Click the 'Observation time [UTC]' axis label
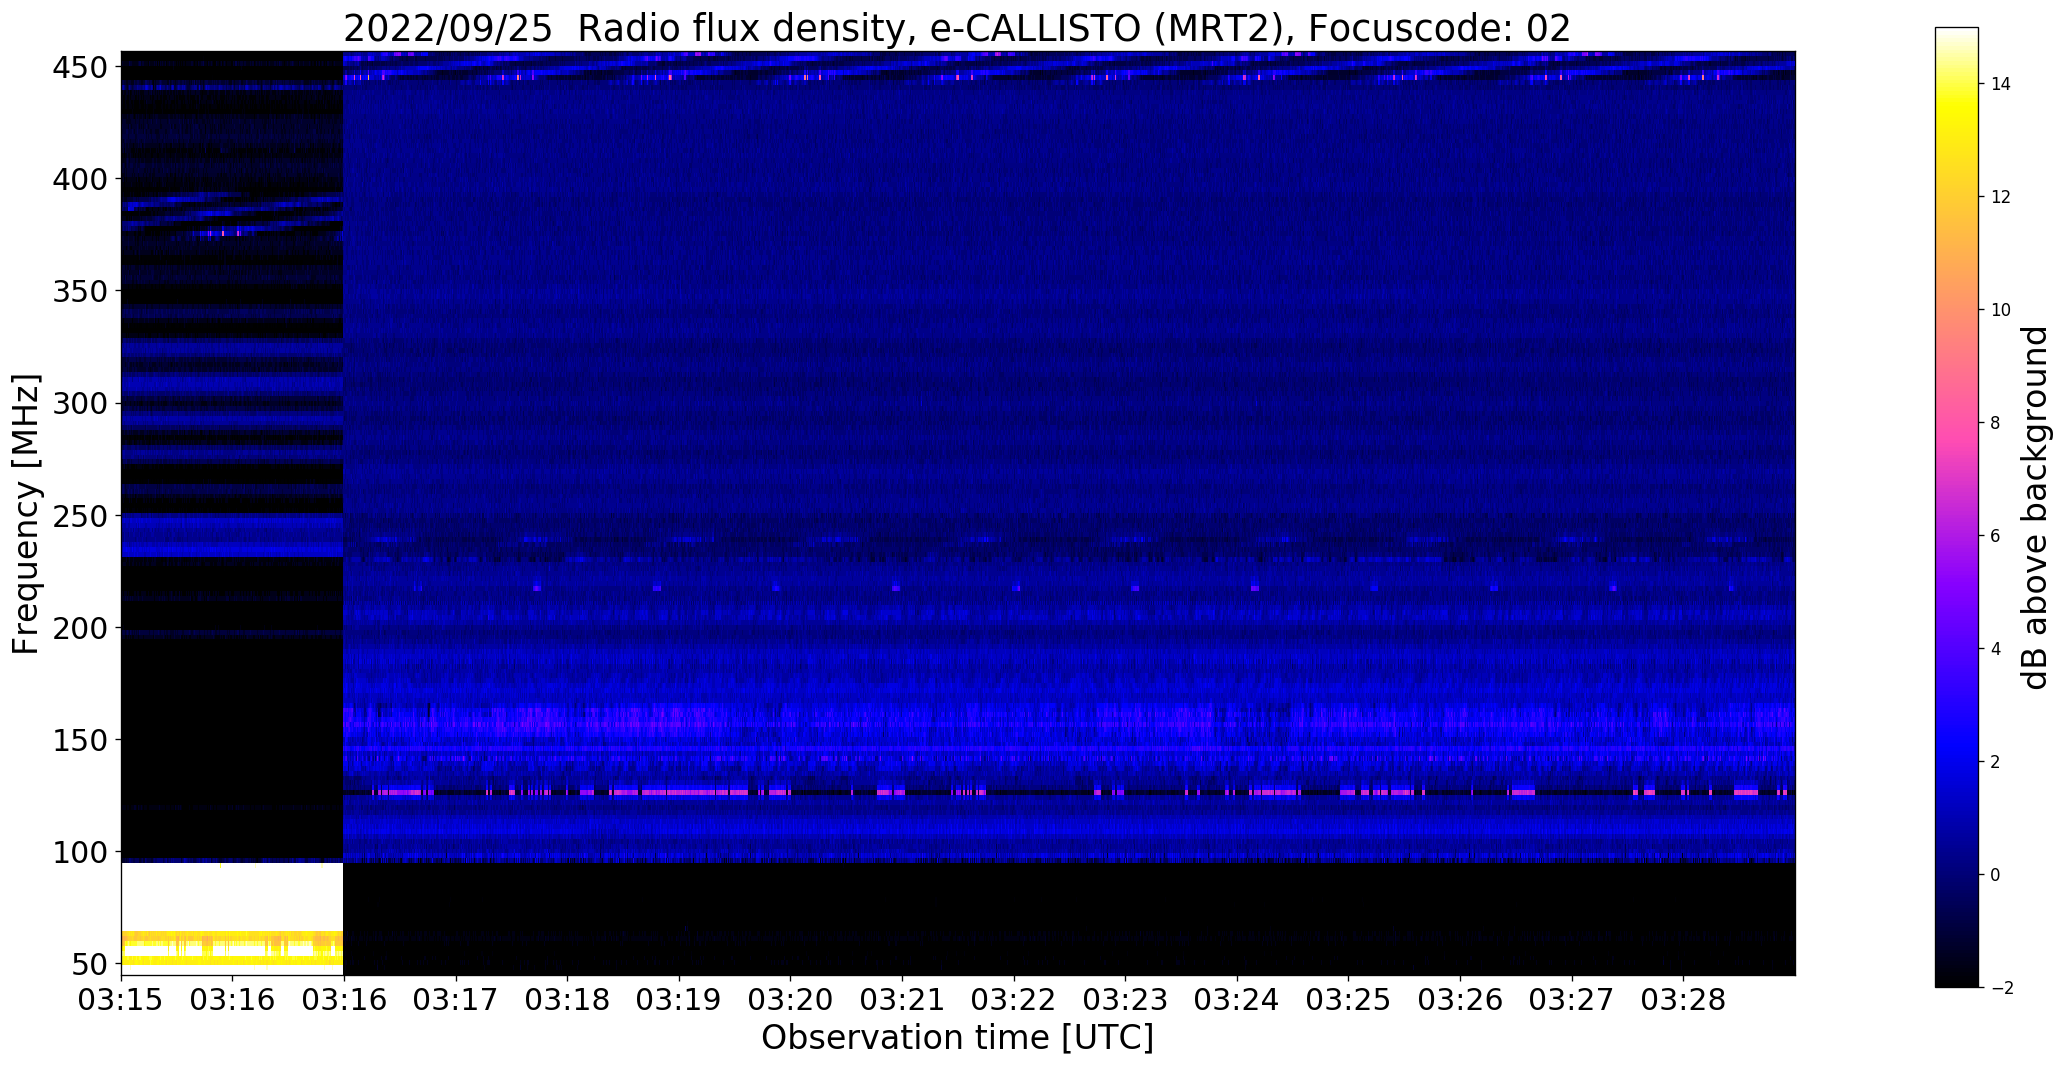 point(957,1038)
